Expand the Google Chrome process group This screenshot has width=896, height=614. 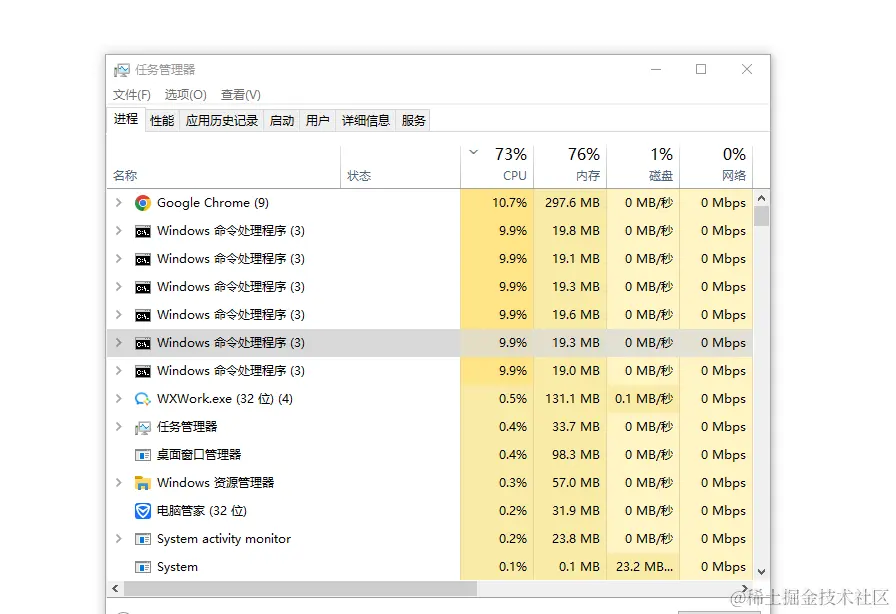click(x=119, y=202)
